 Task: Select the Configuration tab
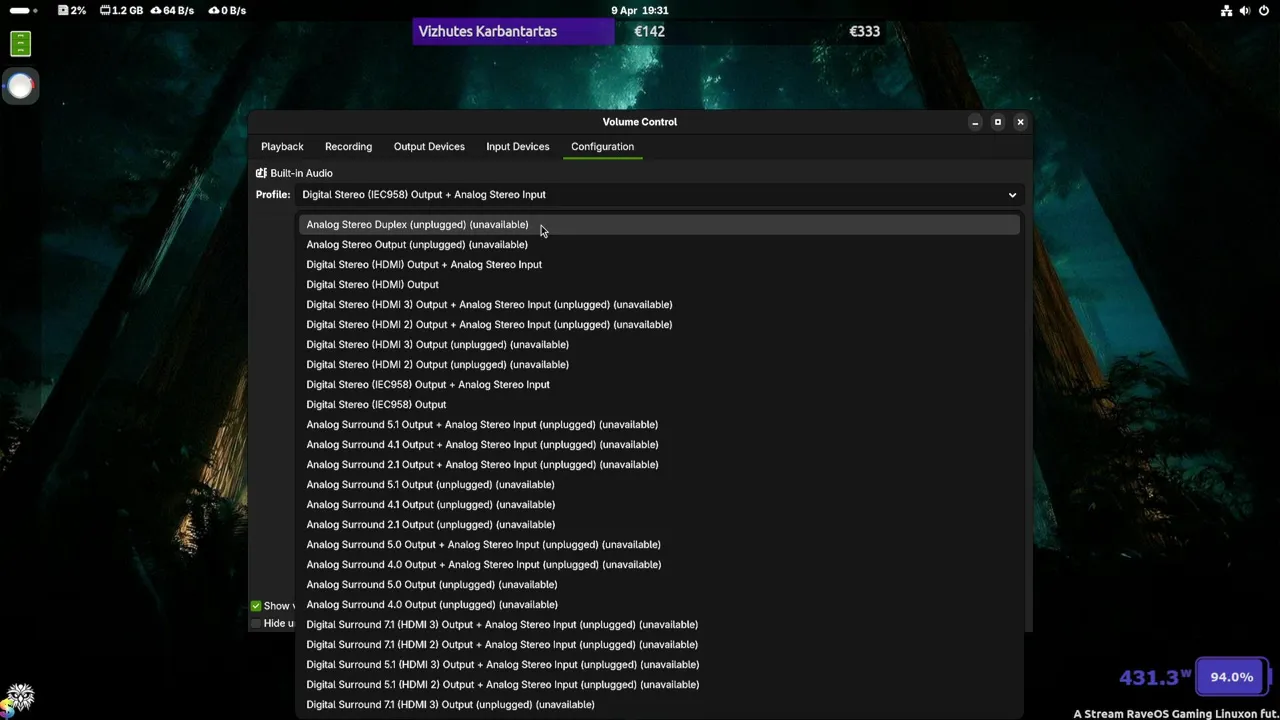click(x=602, y=146)
